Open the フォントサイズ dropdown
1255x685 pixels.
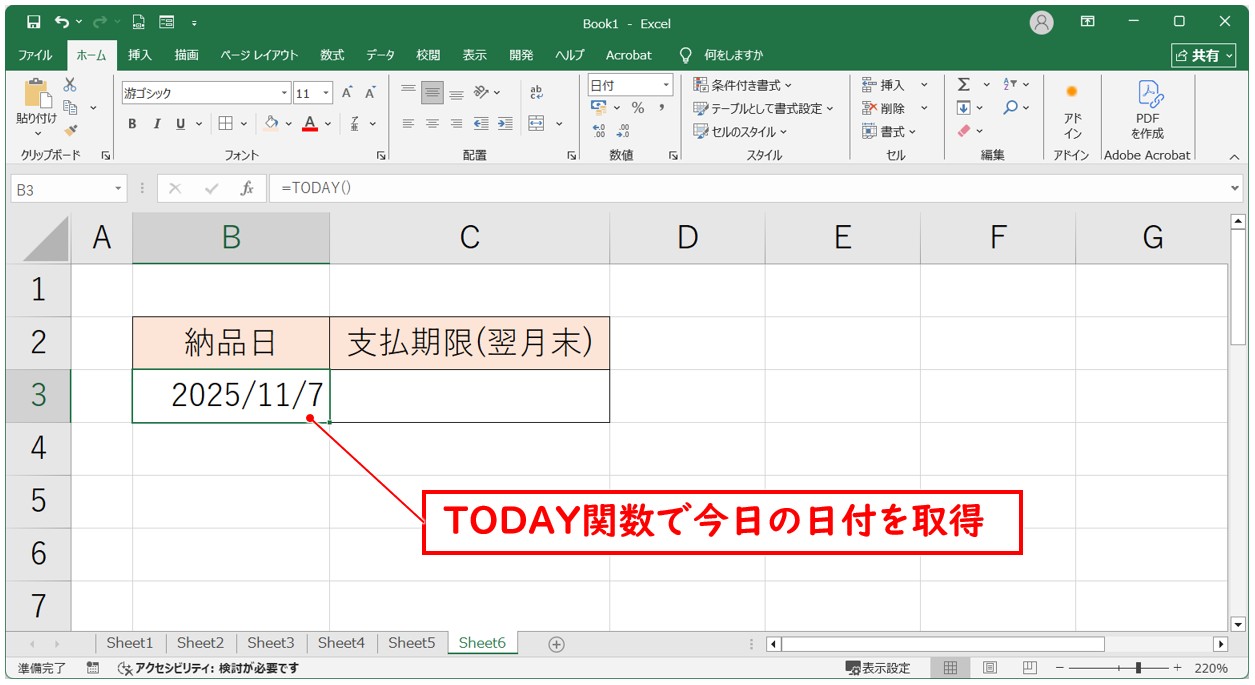[326, 92]
